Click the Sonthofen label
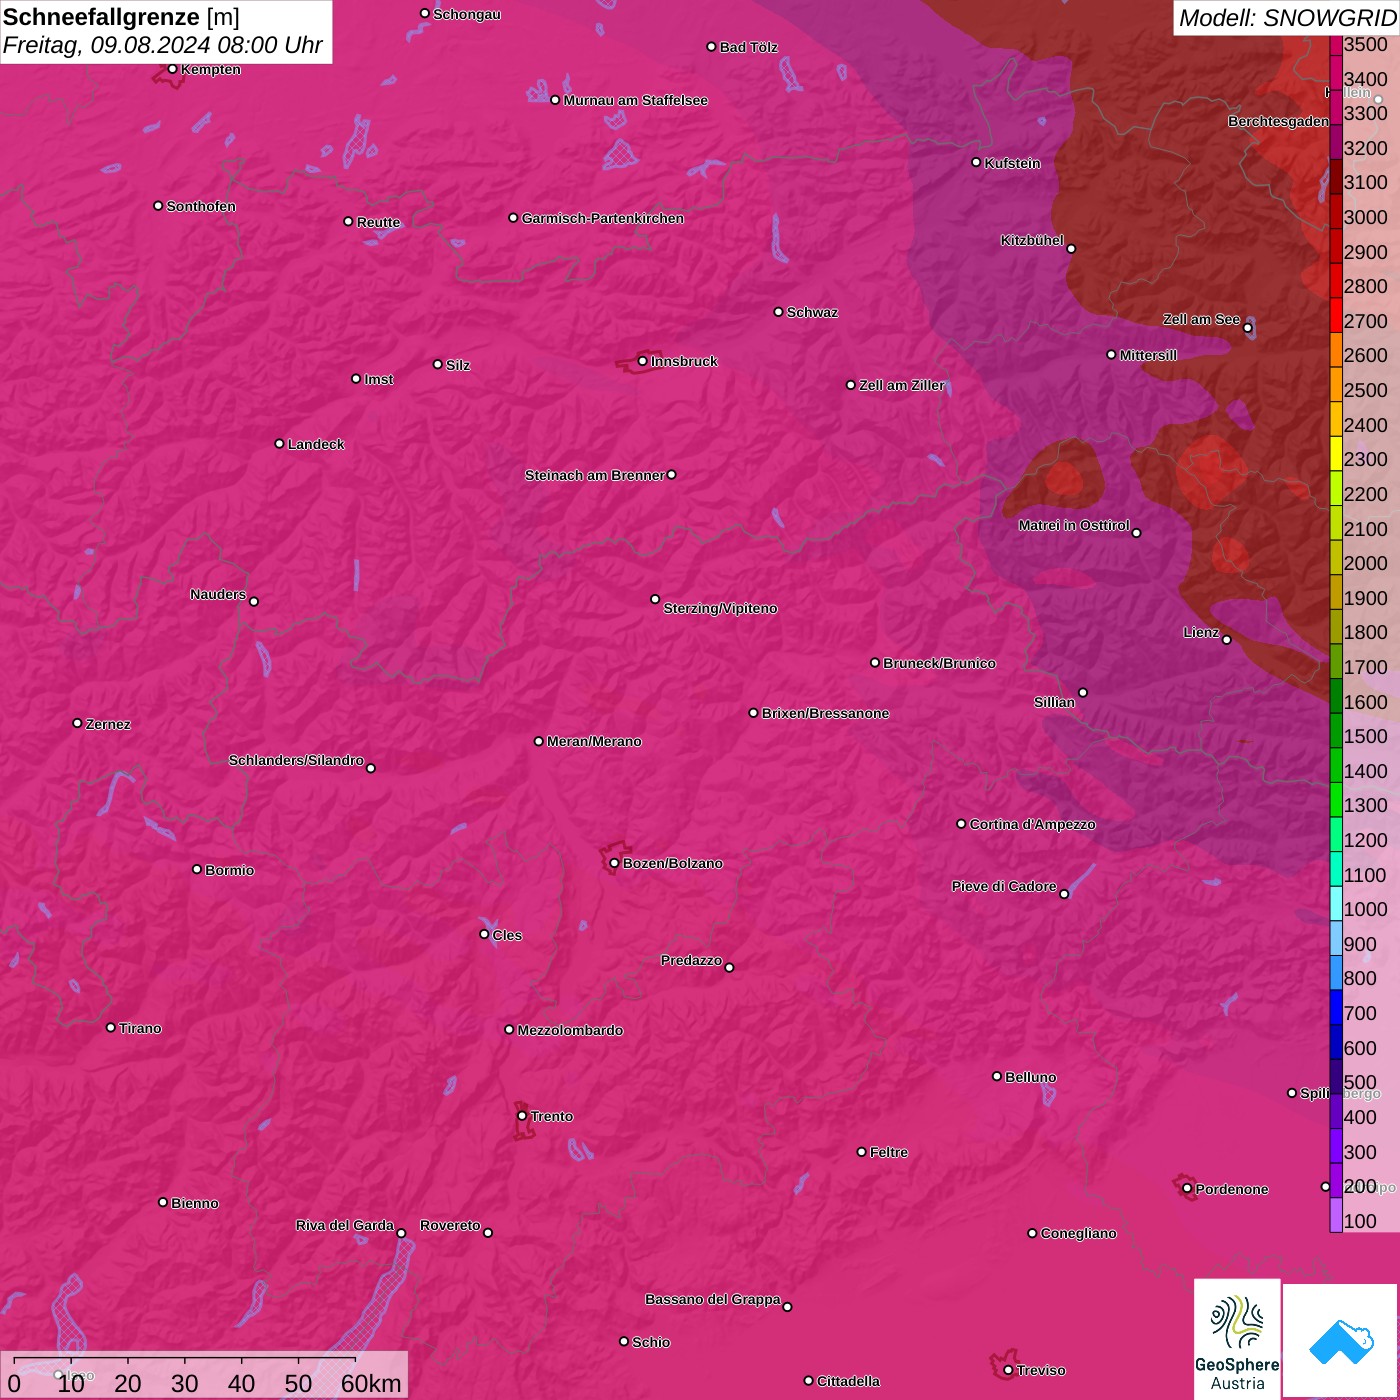The width and height of the screenshot is (1400, 1400). 201,206
